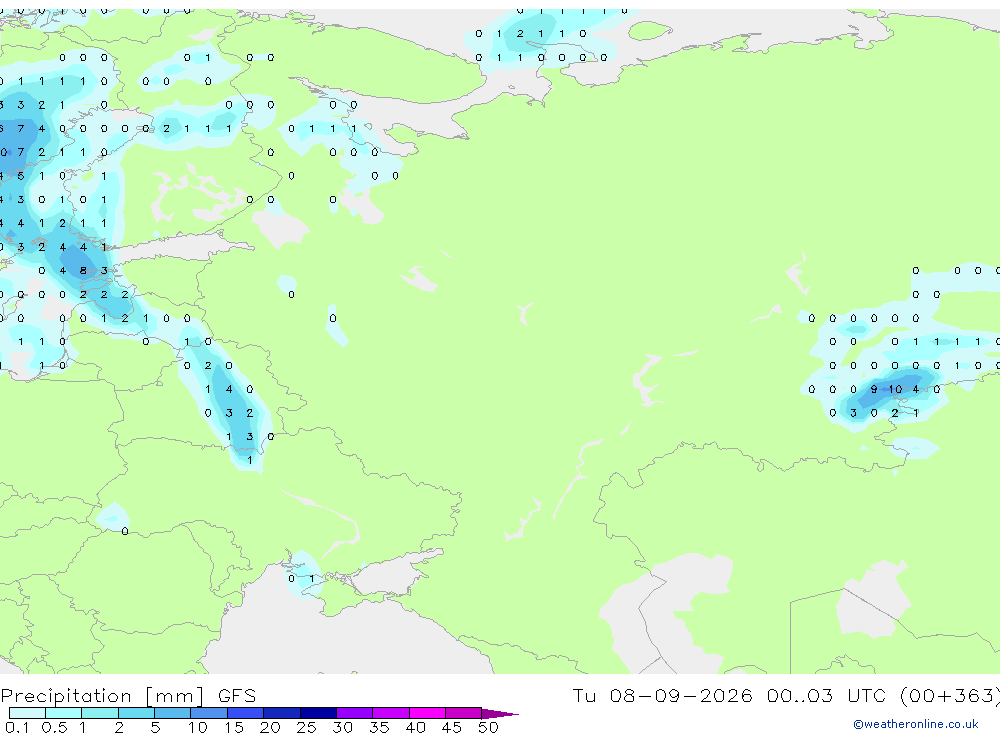Viewport: 1000px width, 733px height.
Task: Click the precipitation value '5' on the map
Action: pyautogui.click(x=21, y=176)
